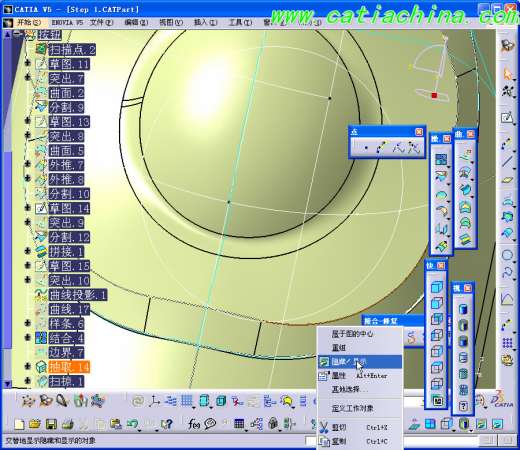Click the rectangular pattern dots icon
Screen dimensions: 520x450
(507, 343)
